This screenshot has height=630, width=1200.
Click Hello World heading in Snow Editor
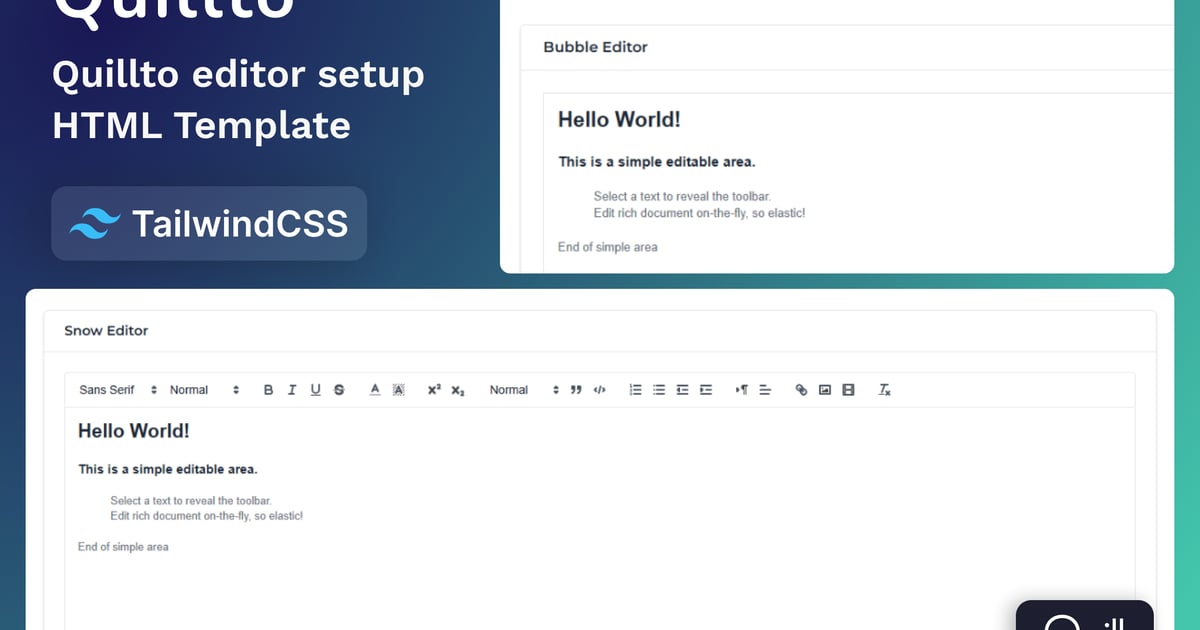tap(134, 431)
